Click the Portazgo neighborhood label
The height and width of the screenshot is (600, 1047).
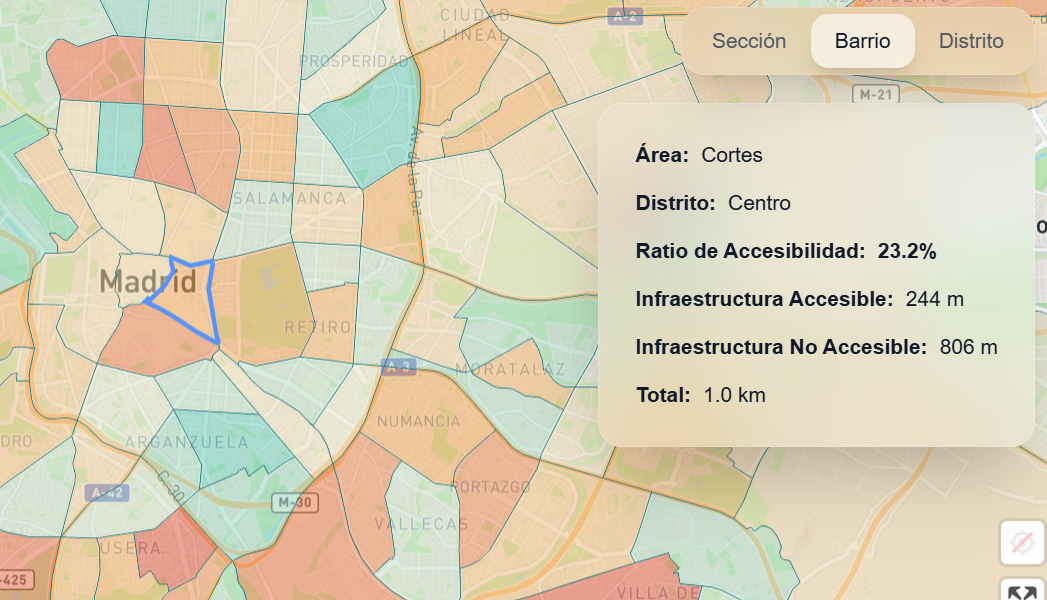click(x=490, y=486)
